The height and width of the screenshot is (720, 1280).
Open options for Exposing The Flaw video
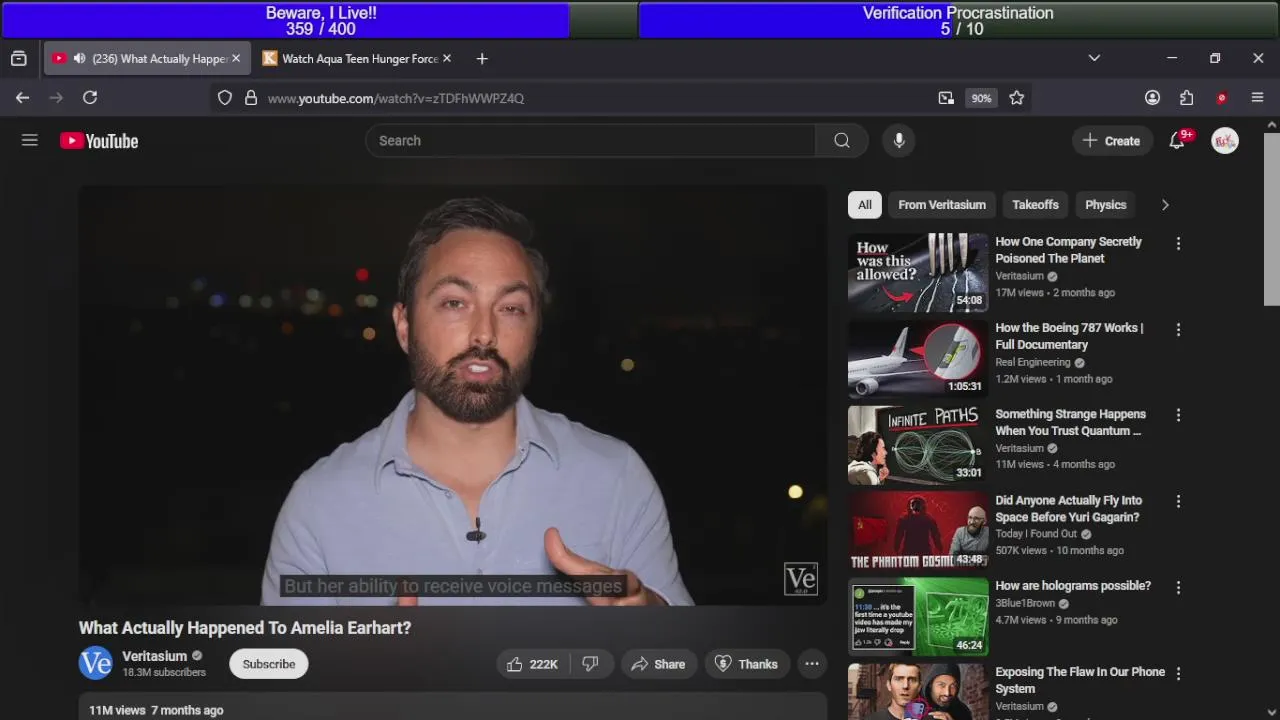point(1178,673)
